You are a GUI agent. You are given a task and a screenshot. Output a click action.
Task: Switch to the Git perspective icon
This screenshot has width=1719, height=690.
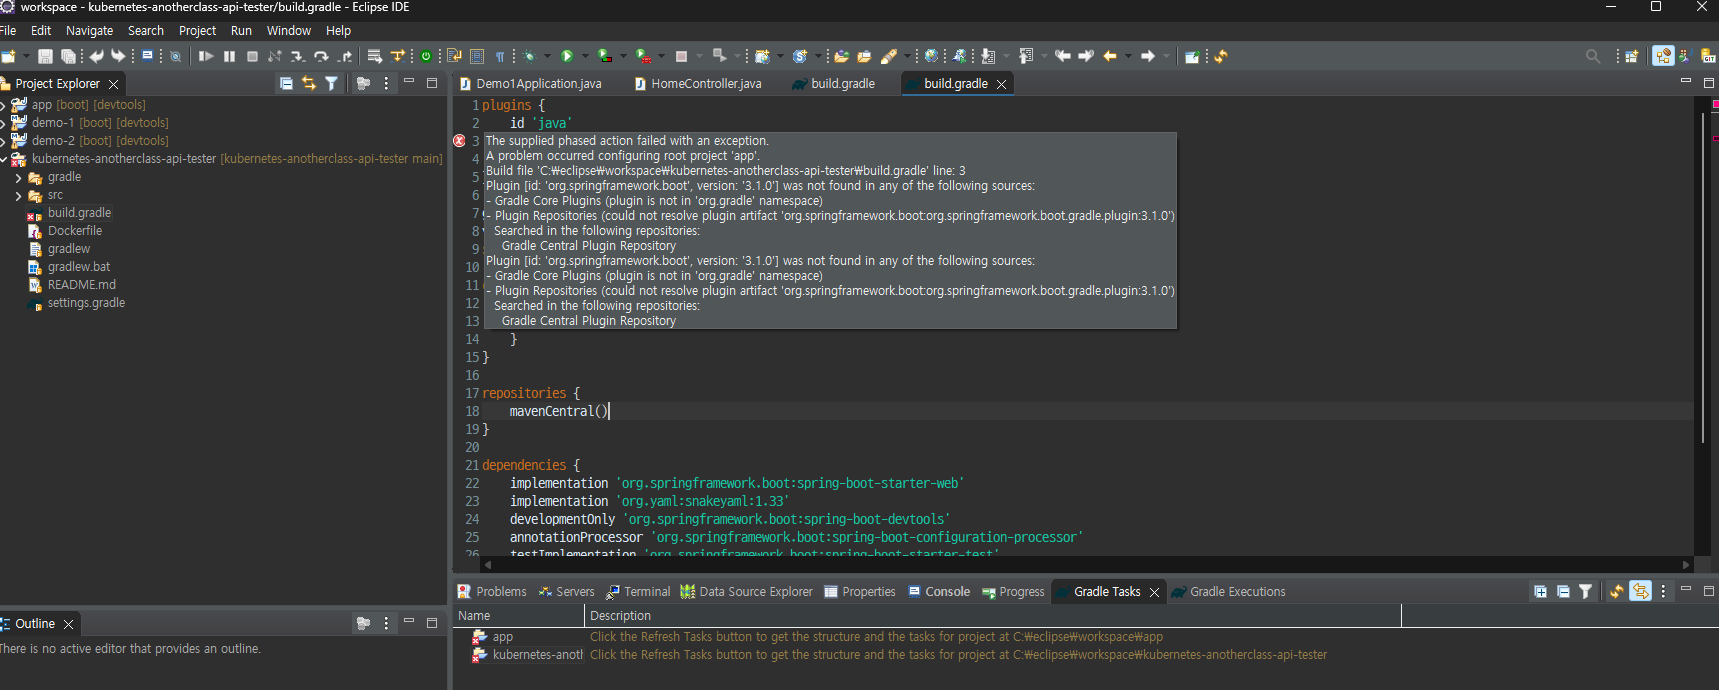click(1709, 56)
